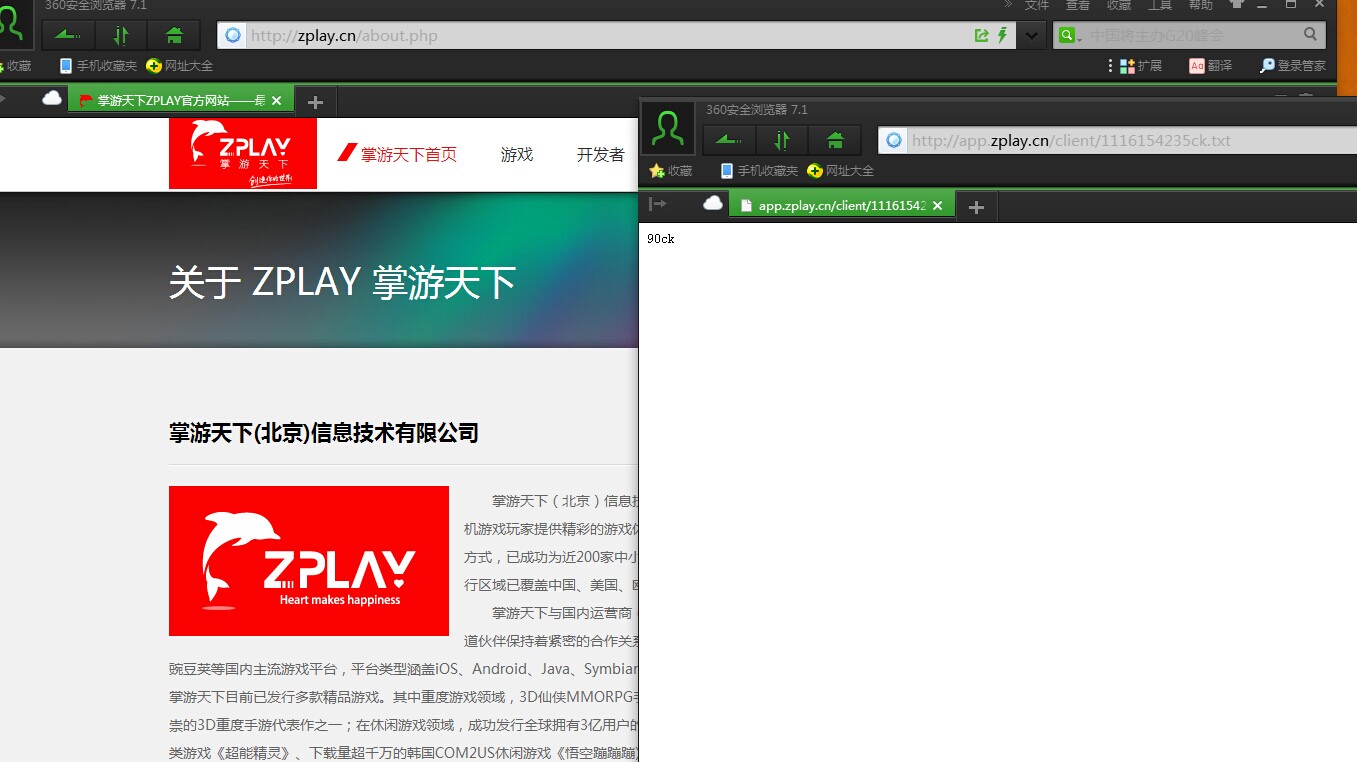Screen dimensions: 1357x762
Task: Click the ZPLAY 掌游天下 header logo
Action: tap(243, 153)
